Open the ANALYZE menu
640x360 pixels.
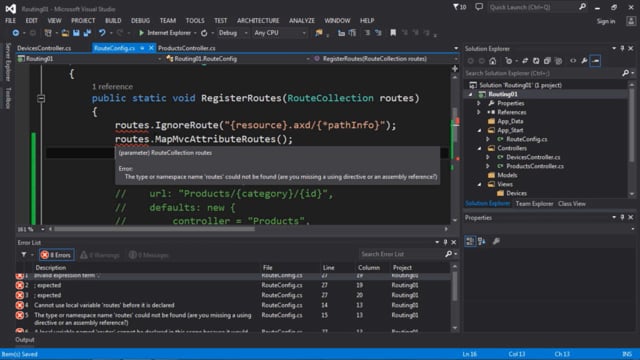(302, 20)
